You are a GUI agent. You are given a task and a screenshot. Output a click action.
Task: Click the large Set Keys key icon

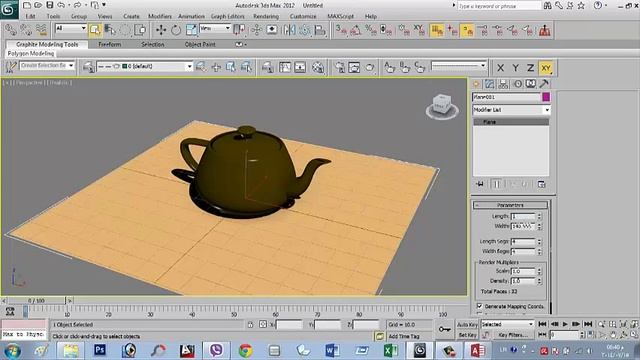tap(444, 329)
